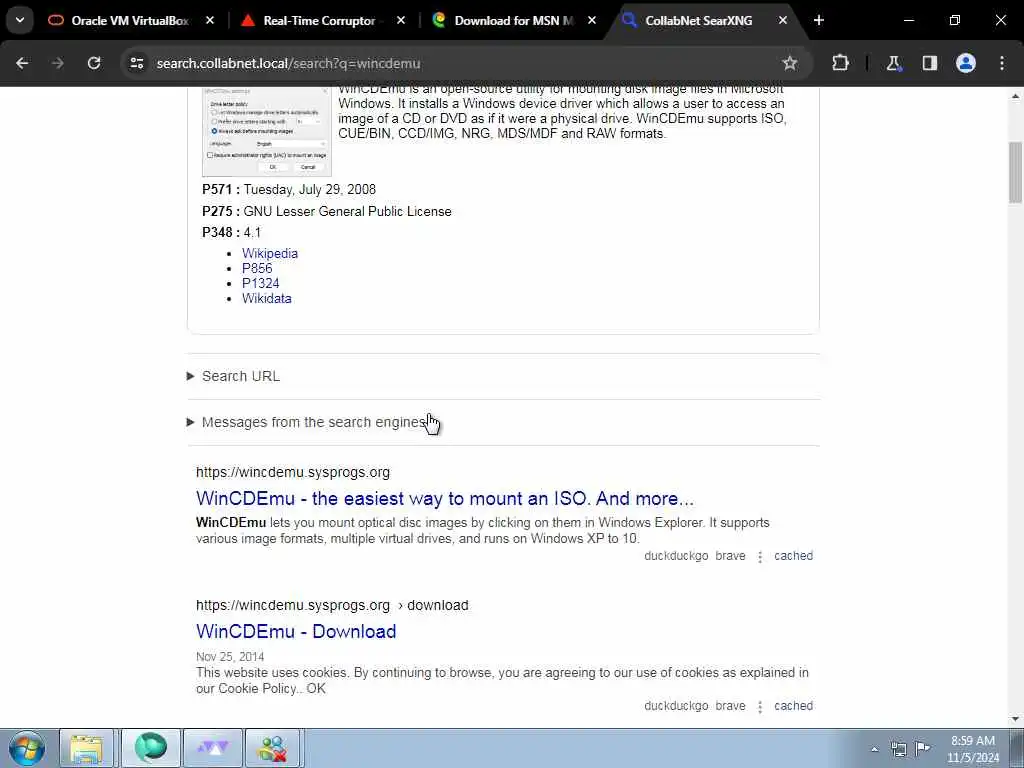Click the scrollbar down arrow
This screenshot has height=768, width=1024.
point(1015,719)
